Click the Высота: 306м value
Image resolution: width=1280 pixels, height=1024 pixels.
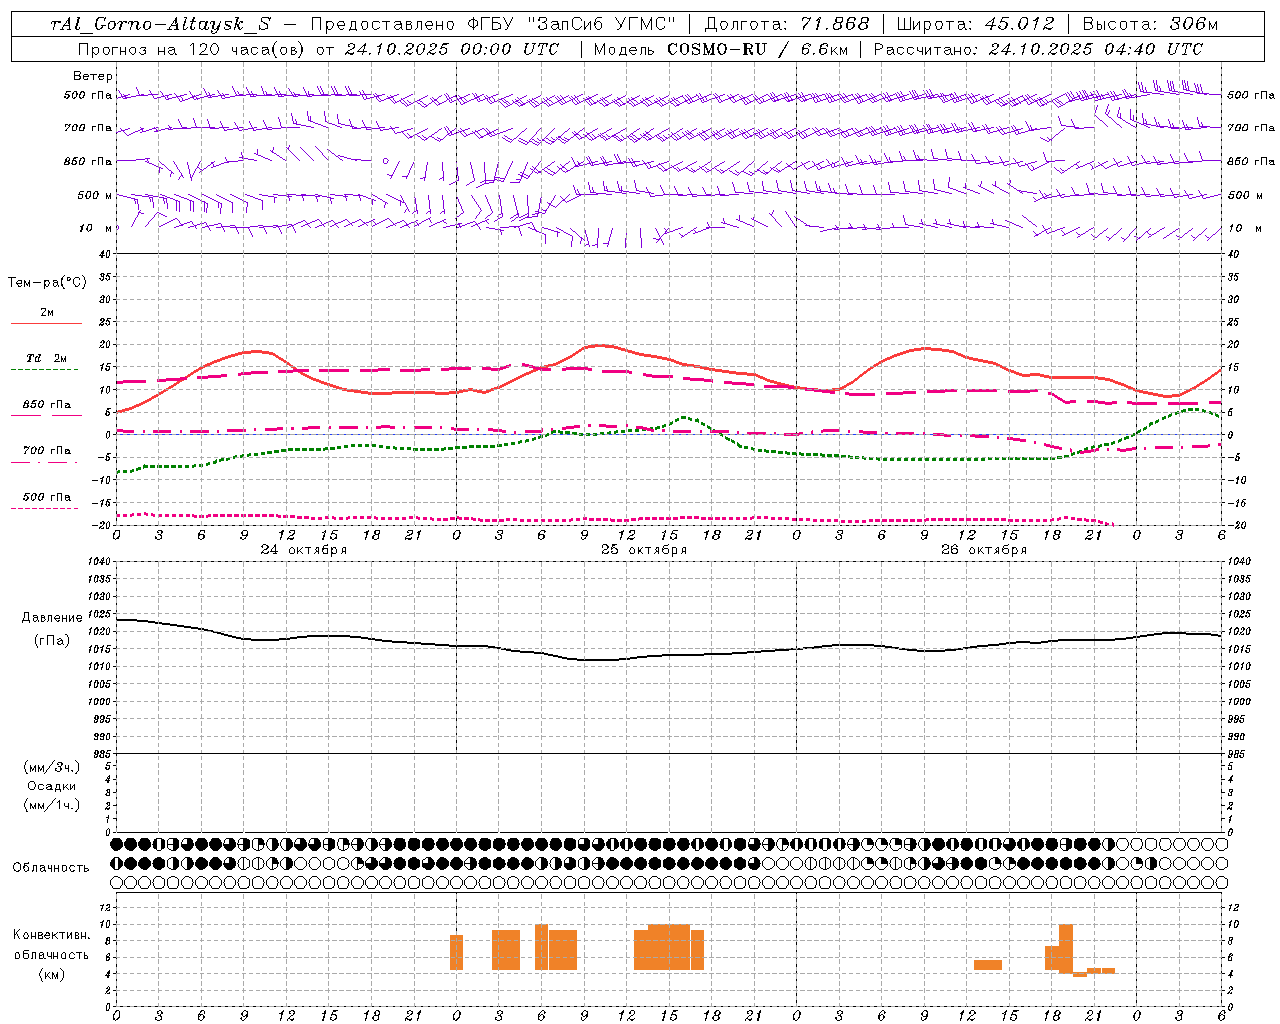pos(1151,25)
